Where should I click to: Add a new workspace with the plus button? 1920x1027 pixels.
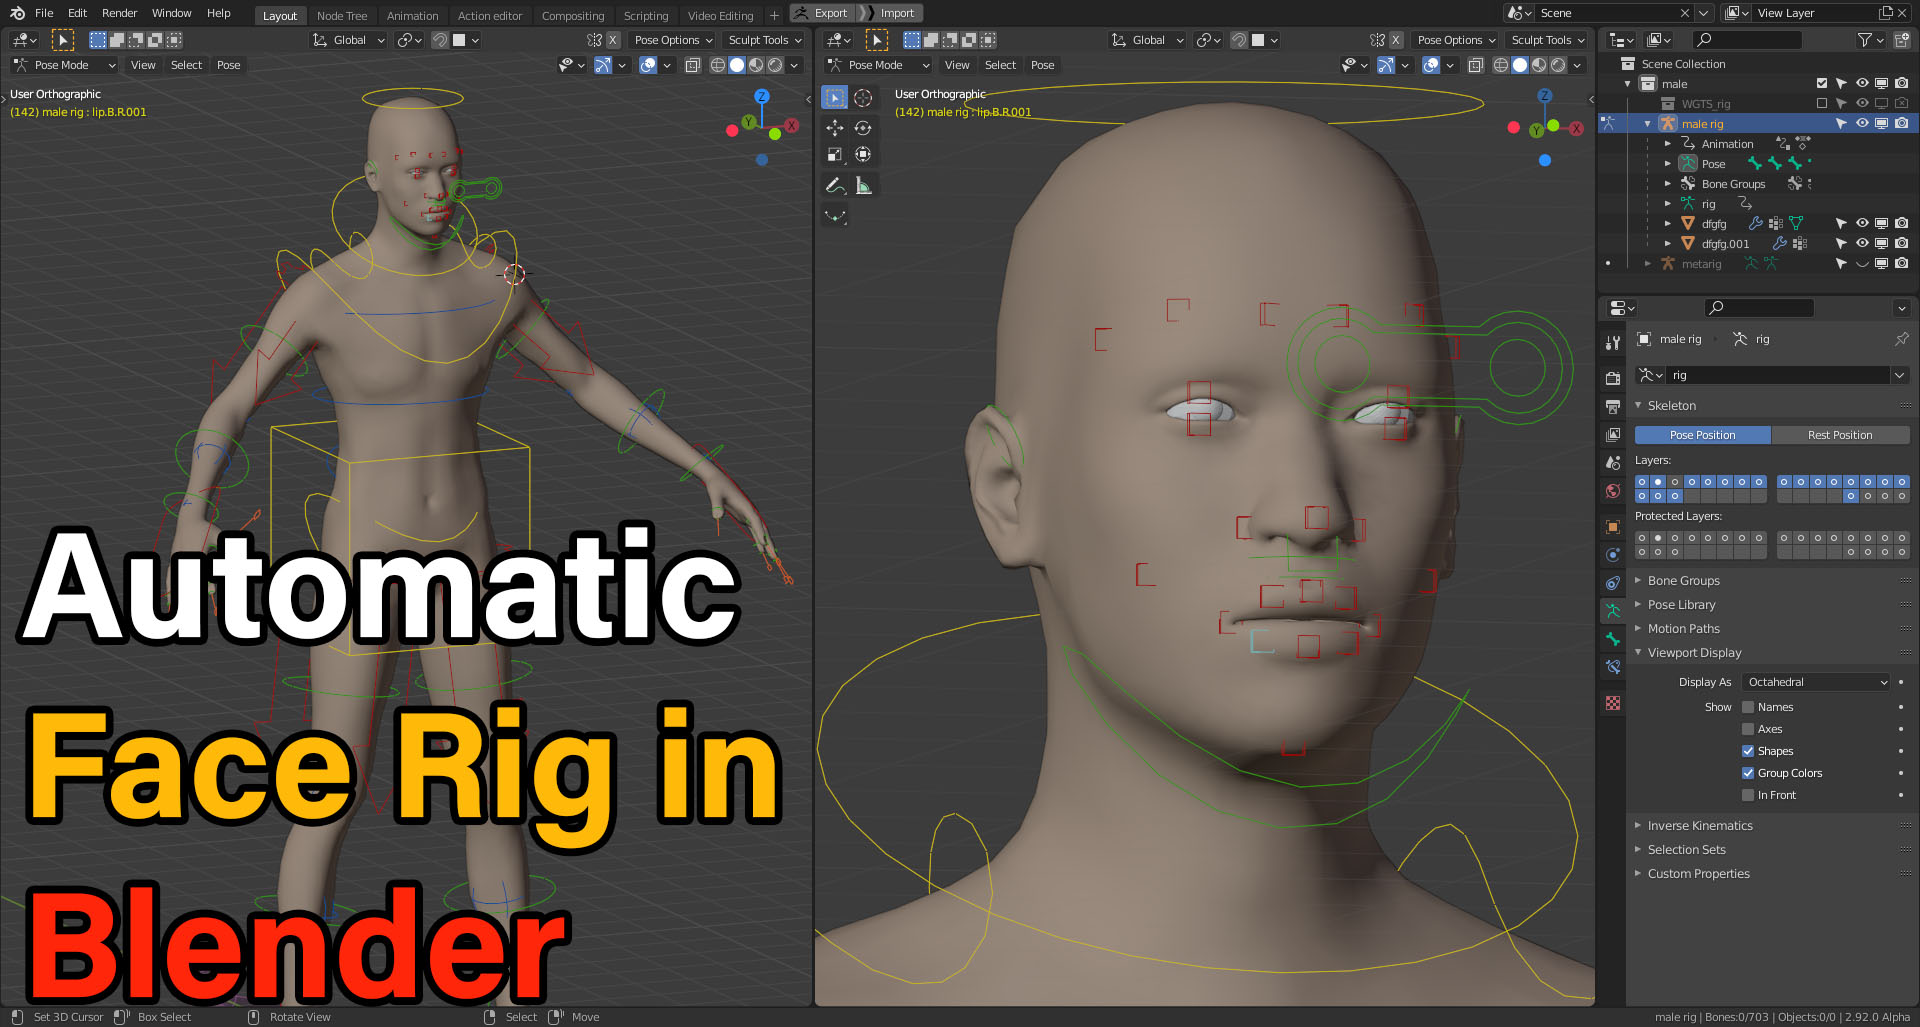pos(773,16)
